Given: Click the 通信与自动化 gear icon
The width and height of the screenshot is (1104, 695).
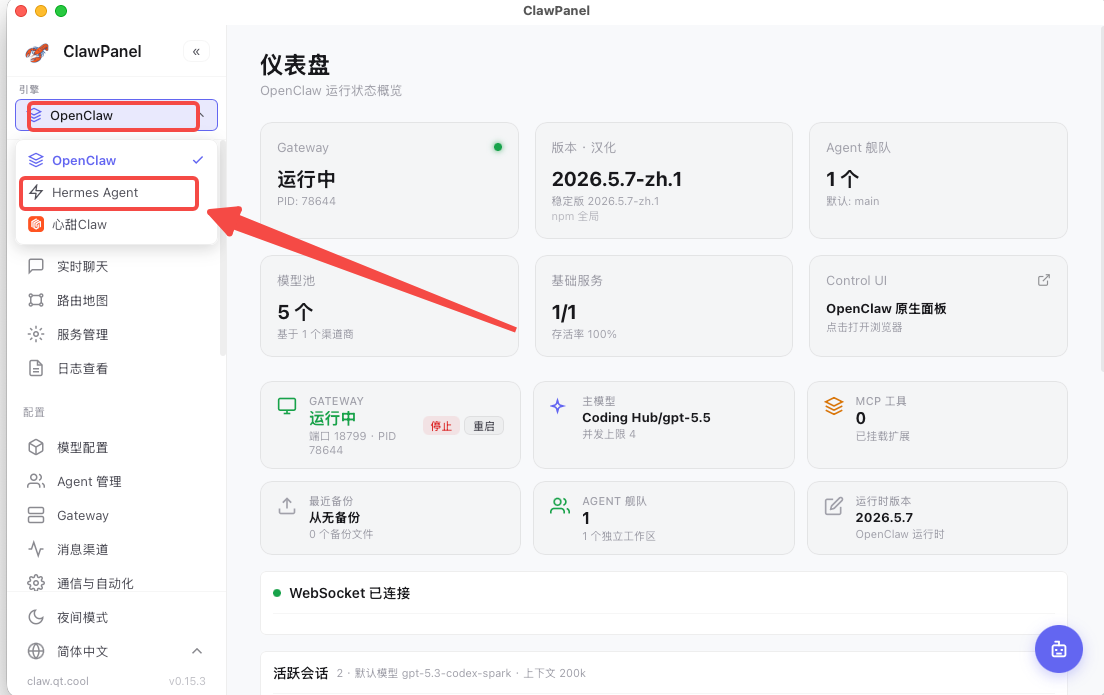Looking at the screenshot, I should coord(36,583).
